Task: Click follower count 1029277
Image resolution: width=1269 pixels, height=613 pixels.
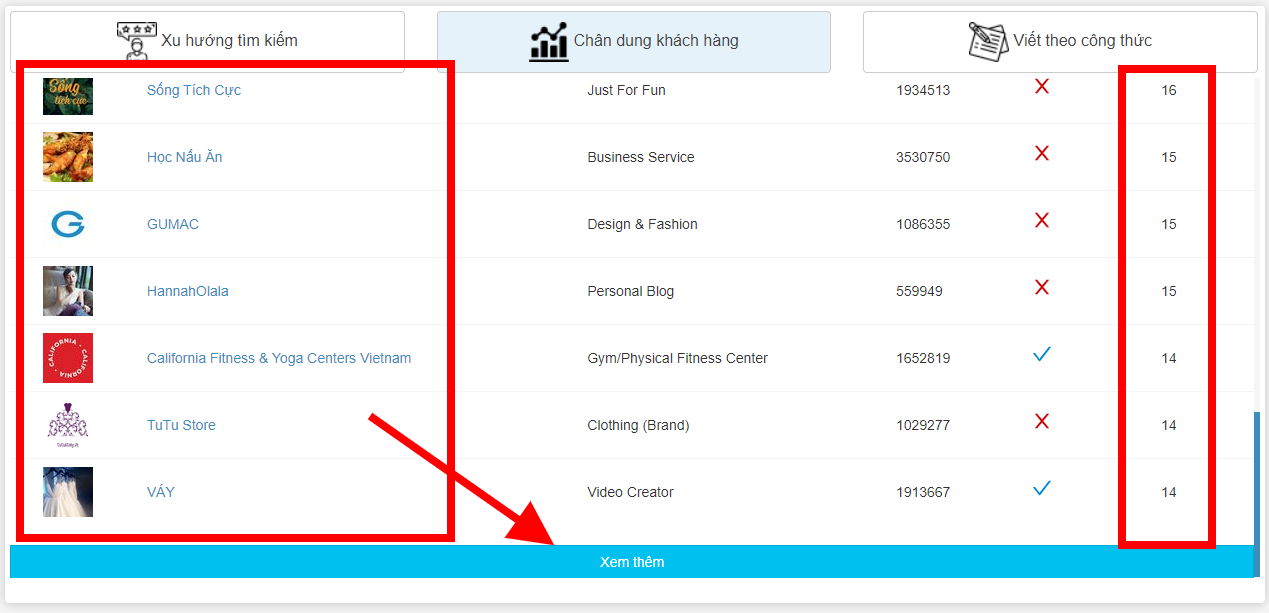Action: point(923,425)
